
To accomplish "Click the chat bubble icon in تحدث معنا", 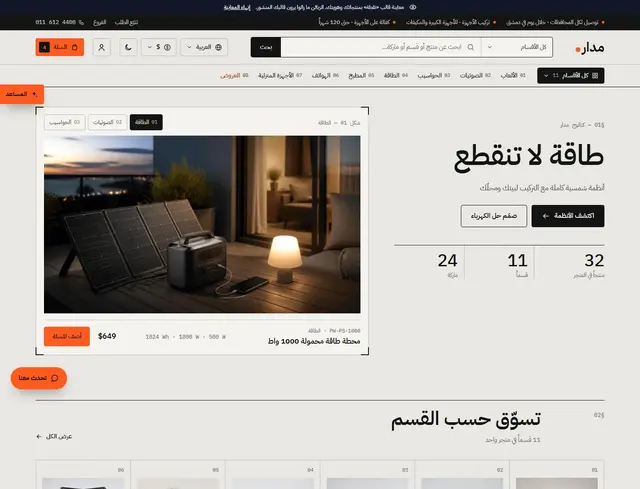I will pyautogui.click(x=55, y=378).
